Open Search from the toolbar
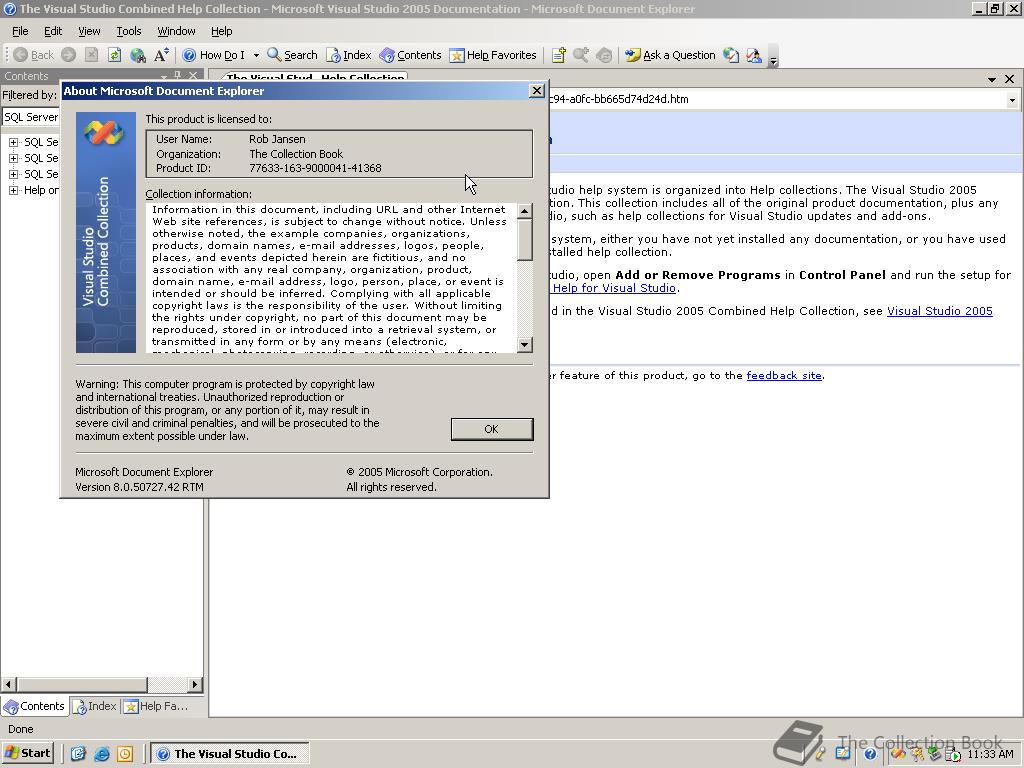This screenshot has height=768, width=1024. pyautogui.click(x=293, y=56)
